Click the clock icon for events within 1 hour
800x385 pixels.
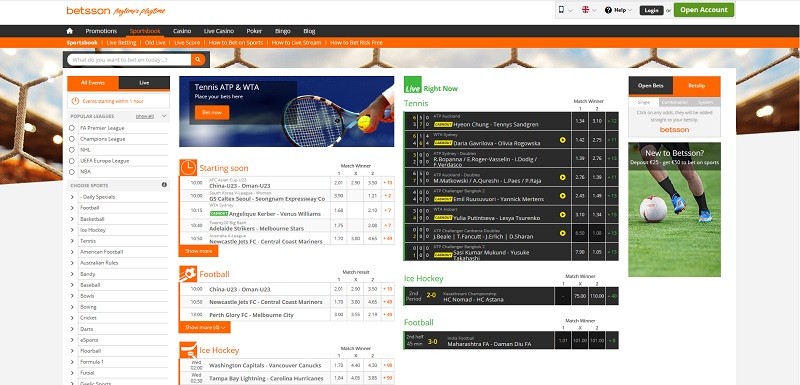(76, 101)
